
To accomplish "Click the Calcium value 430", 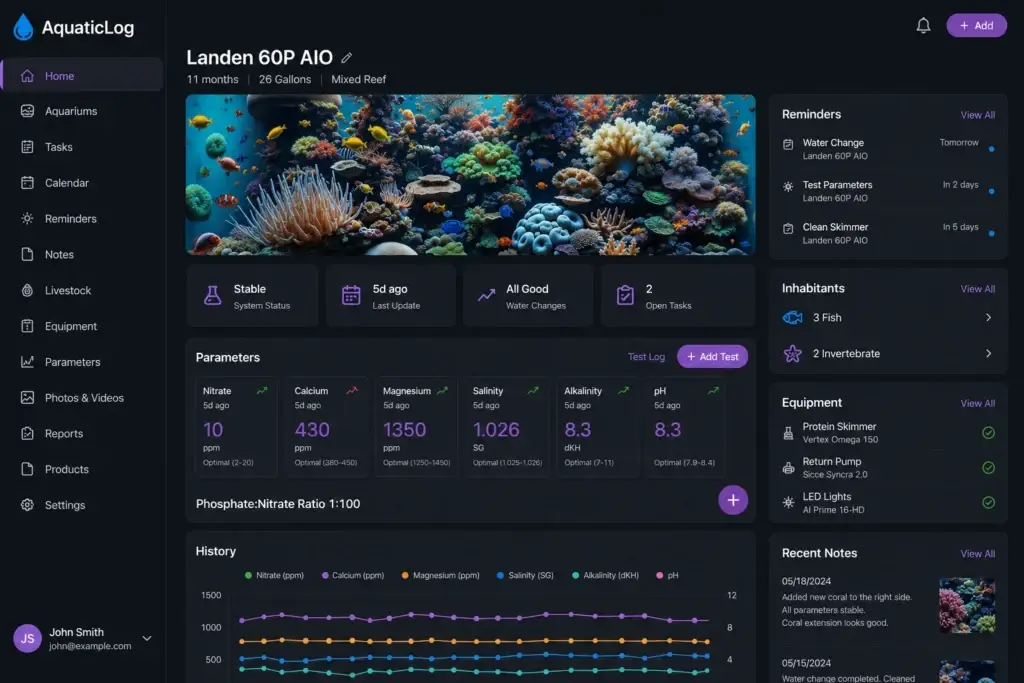I will point(312,430).
